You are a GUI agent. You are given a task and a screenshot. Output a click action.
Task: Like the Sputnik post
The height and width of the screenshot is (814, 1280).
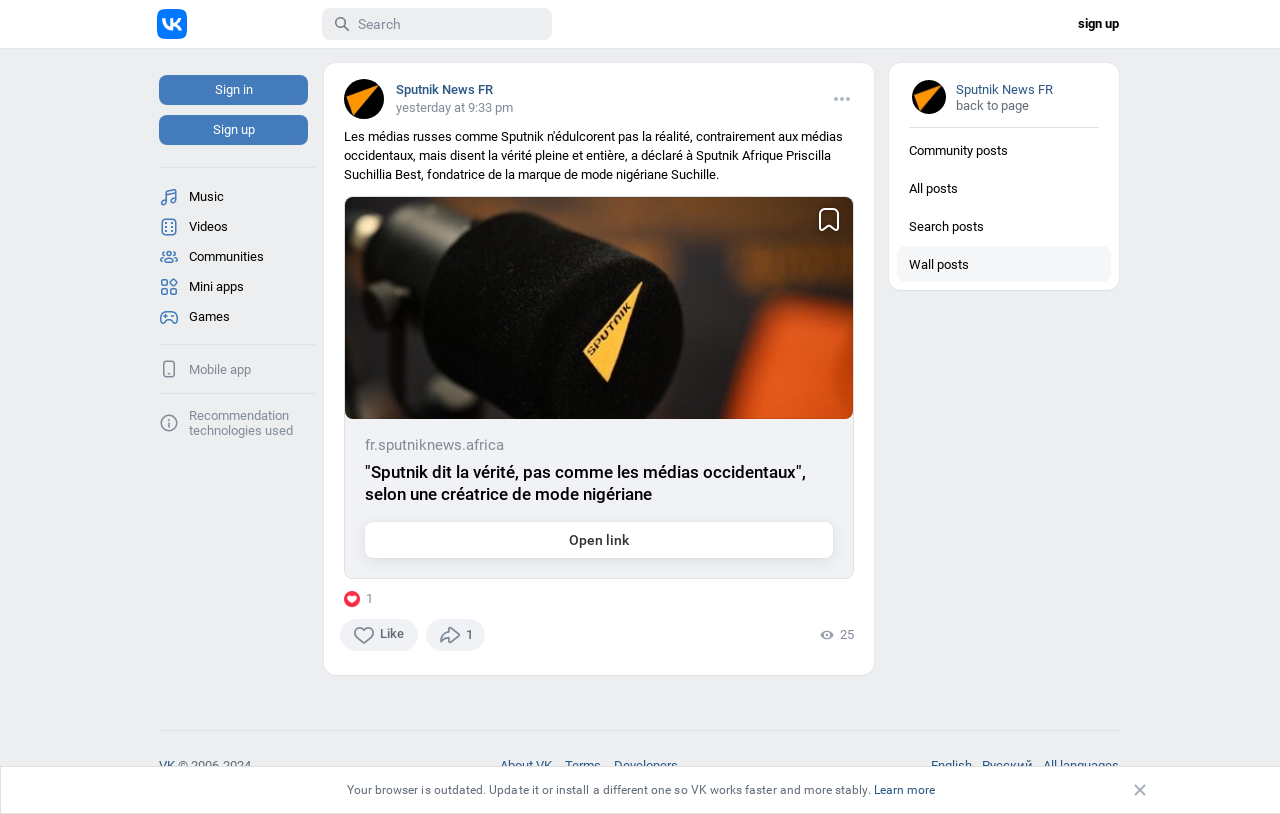(379, 635)
